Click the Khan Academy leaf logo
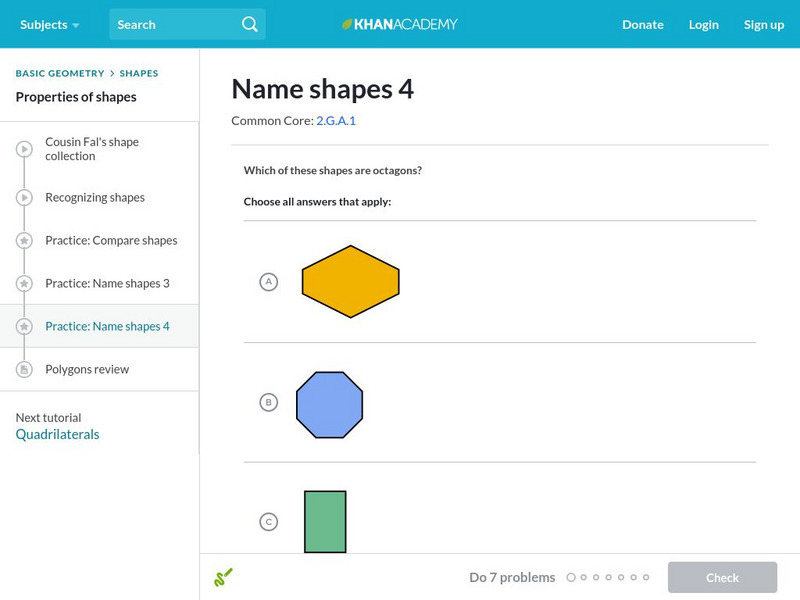The width and height of the screenshot is (800, 600). [347, 24]
